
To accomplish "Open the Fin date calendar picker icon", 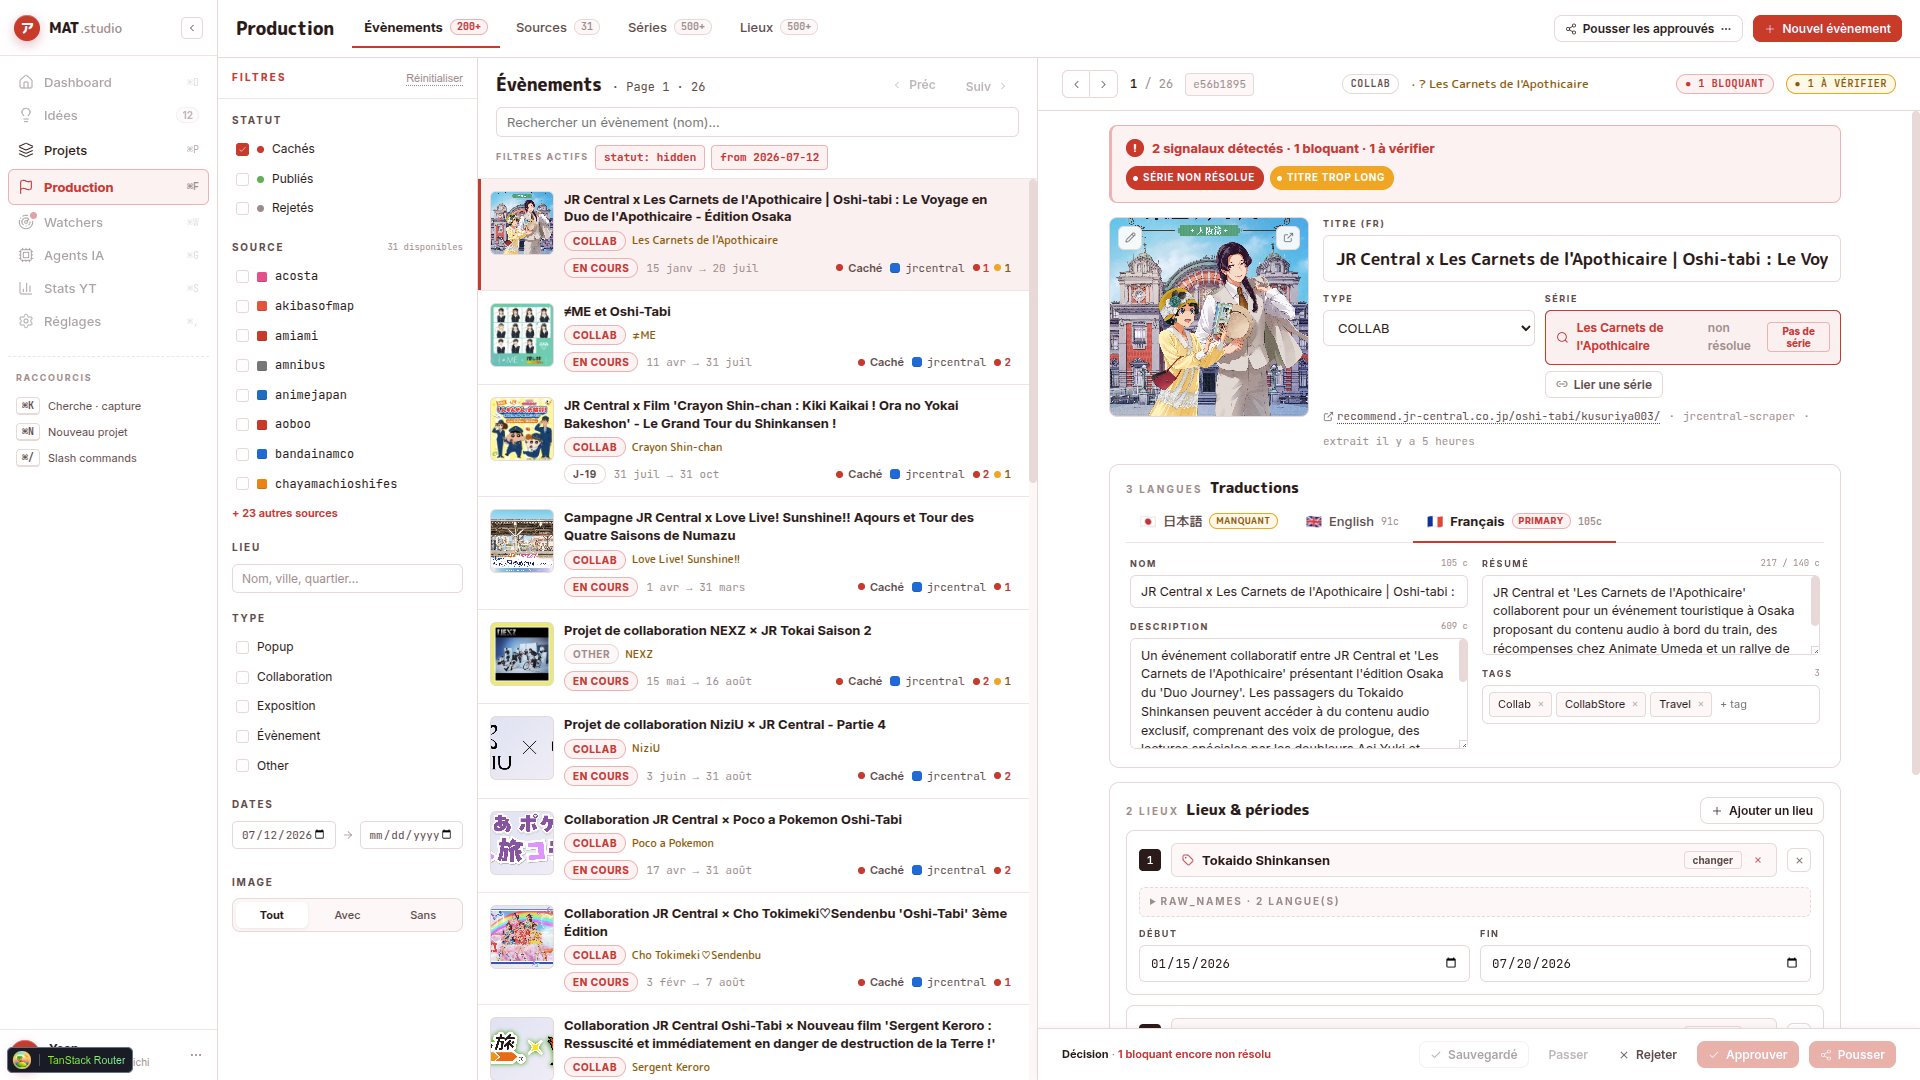I will (x=1792, y=963).
